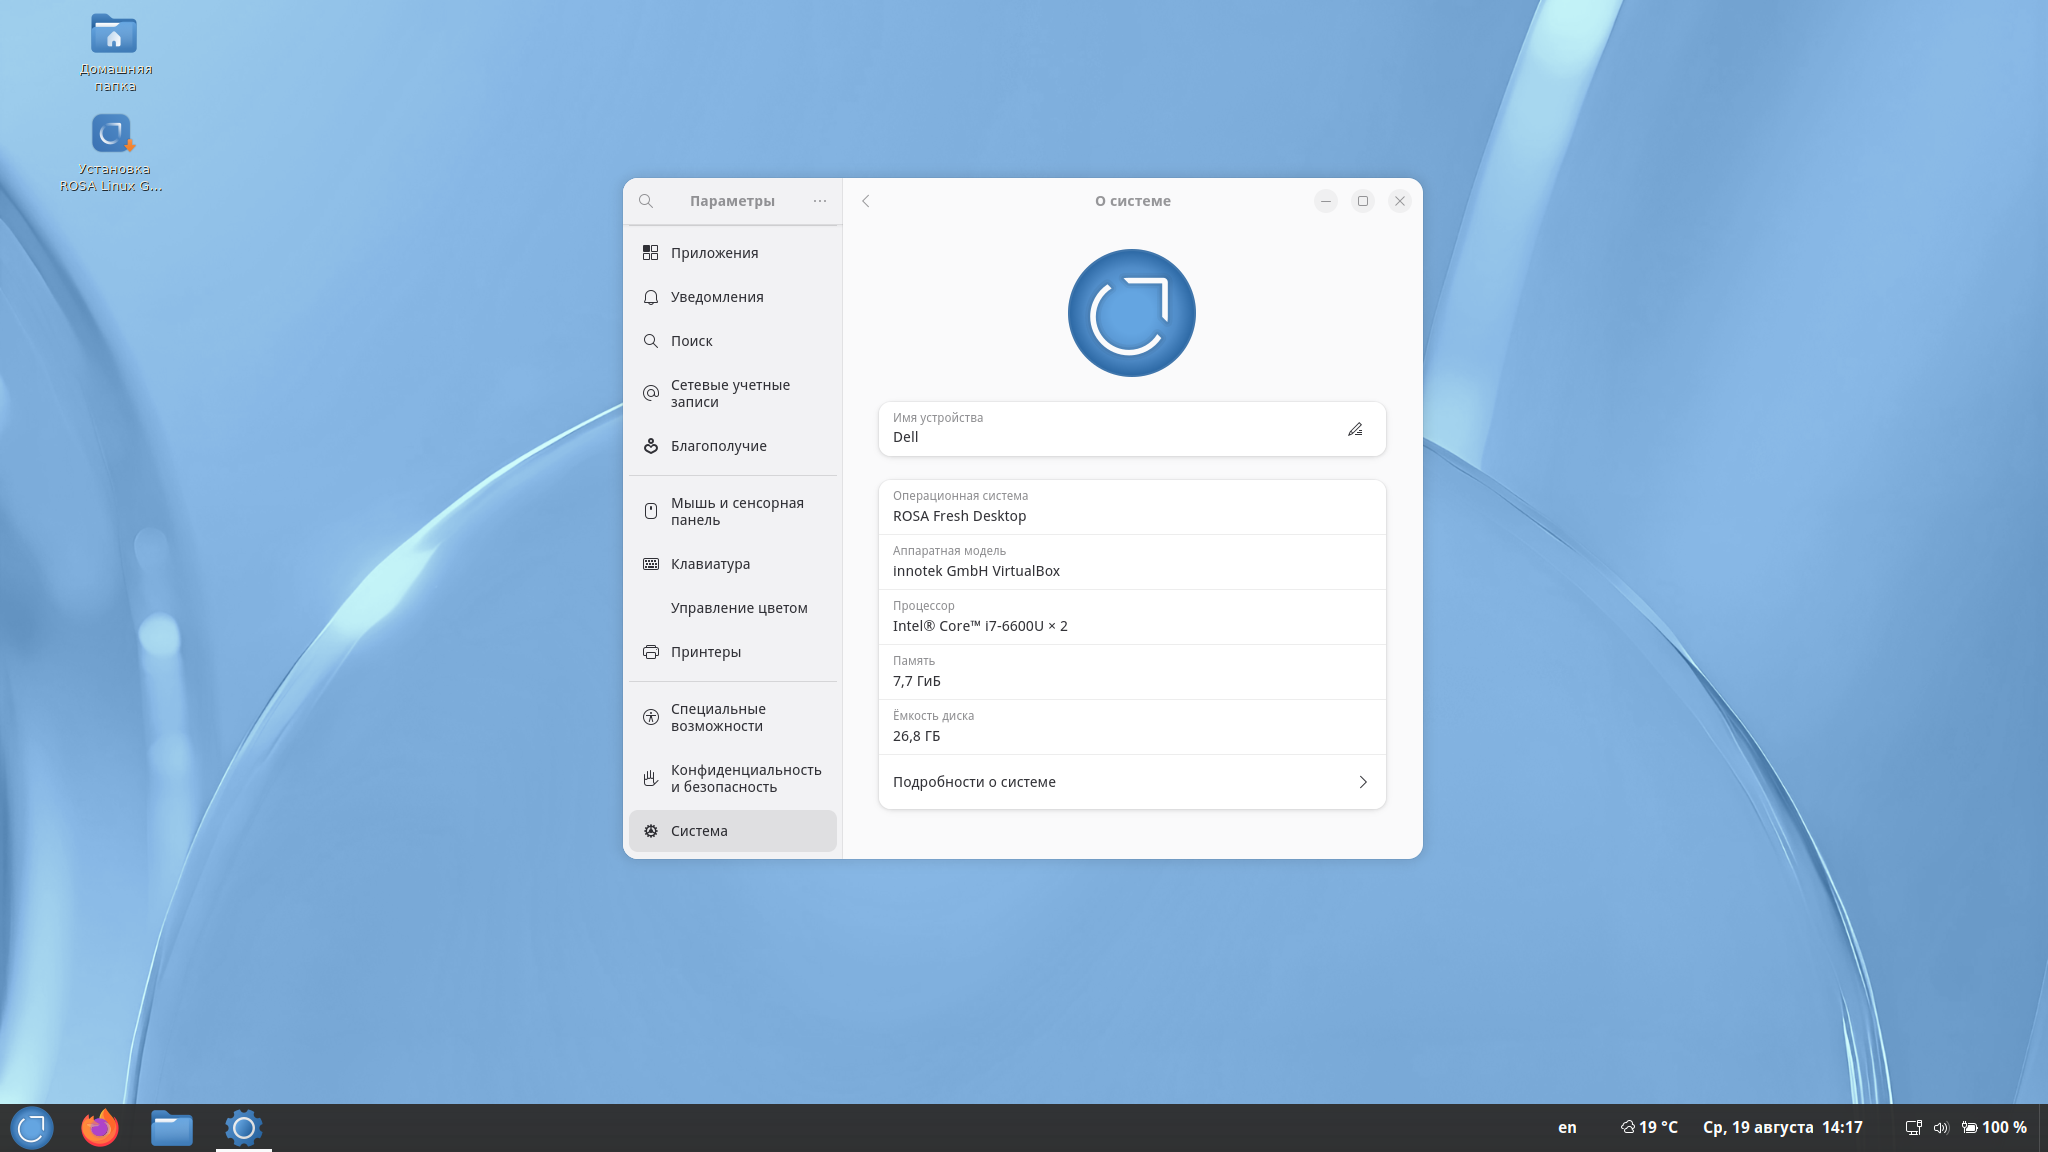Select Управление цветом in the sidebar

[733, 608]
